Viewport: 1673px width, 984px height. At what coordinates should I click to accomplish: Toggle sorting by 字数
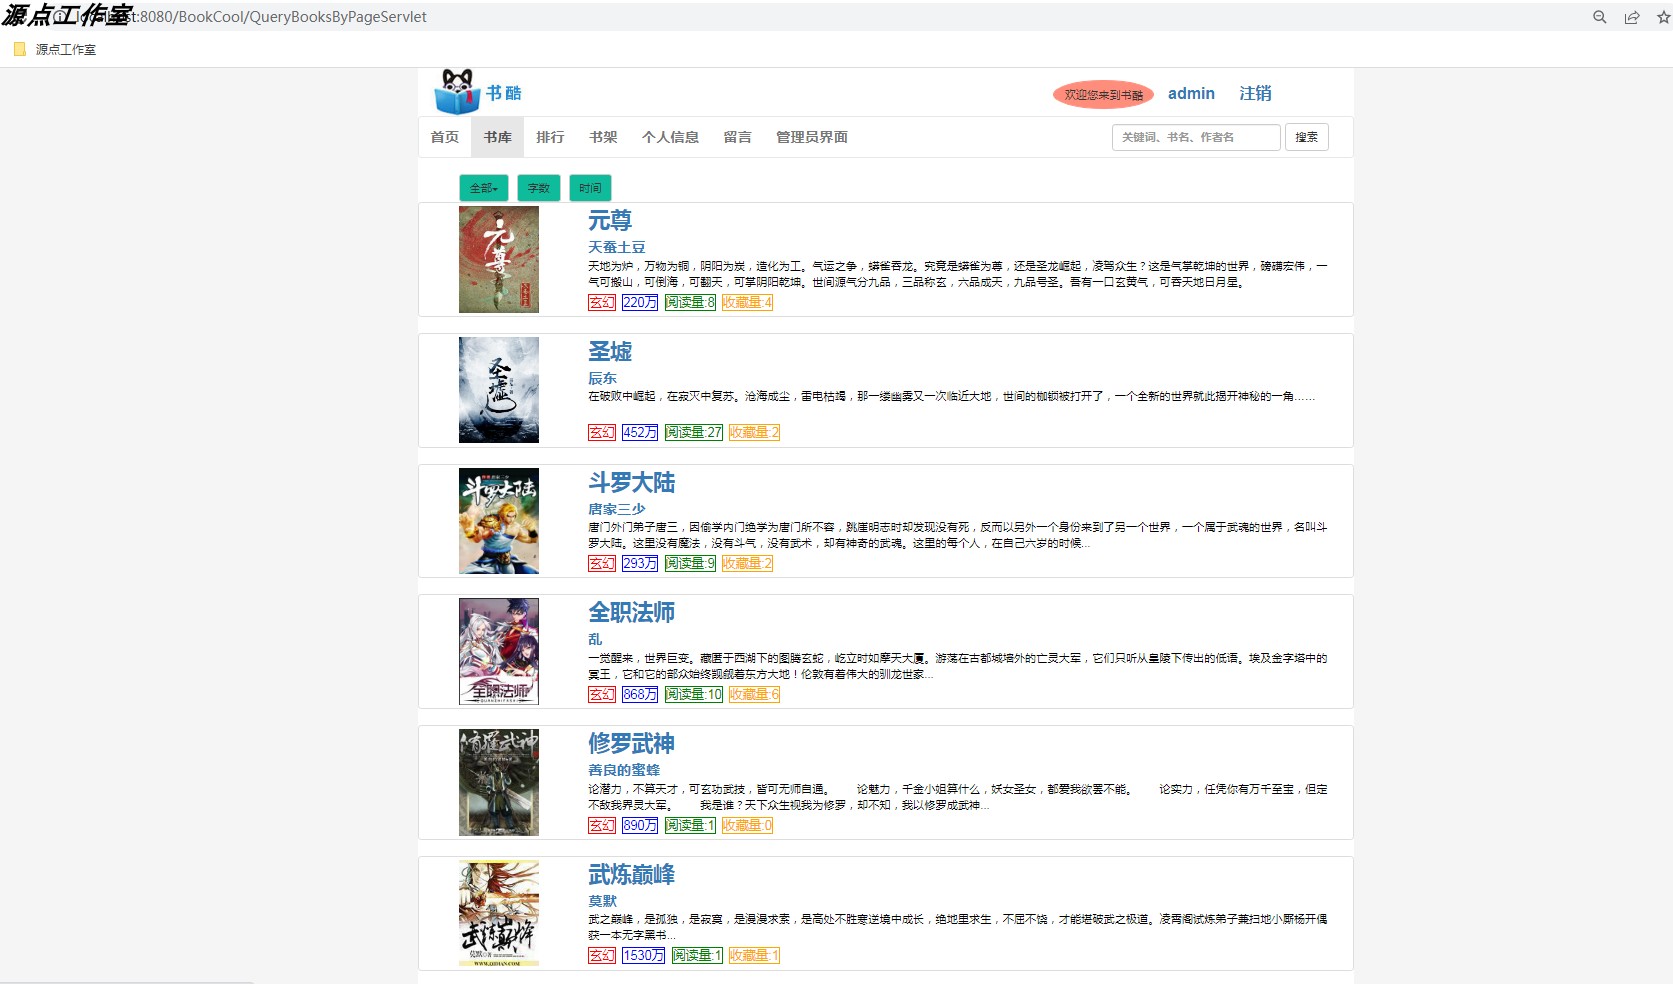pyautogui.click(x=538, y=187)
